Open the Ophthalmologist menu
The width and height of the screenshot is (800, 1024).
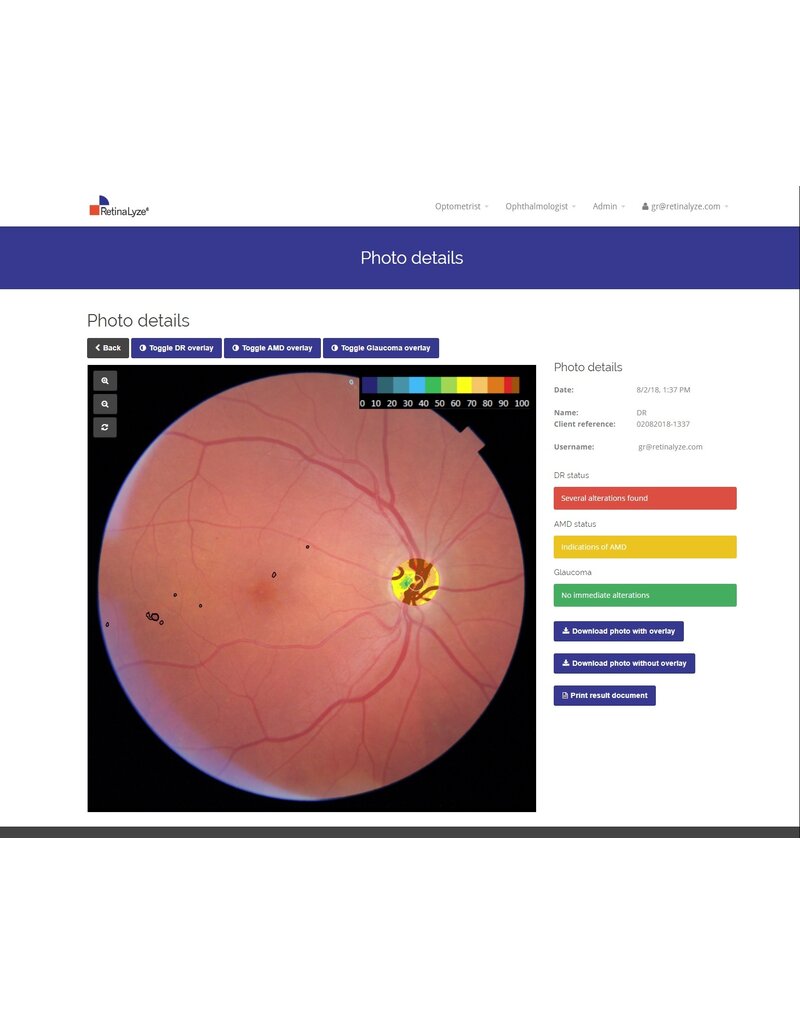click(x=538, y=207)
